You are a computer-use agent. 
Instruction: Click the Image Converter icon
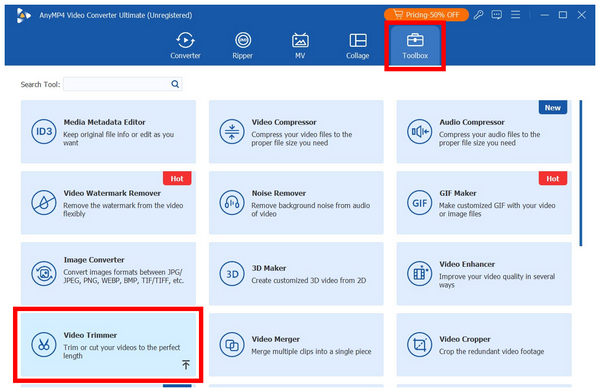(x=44, y=274)
